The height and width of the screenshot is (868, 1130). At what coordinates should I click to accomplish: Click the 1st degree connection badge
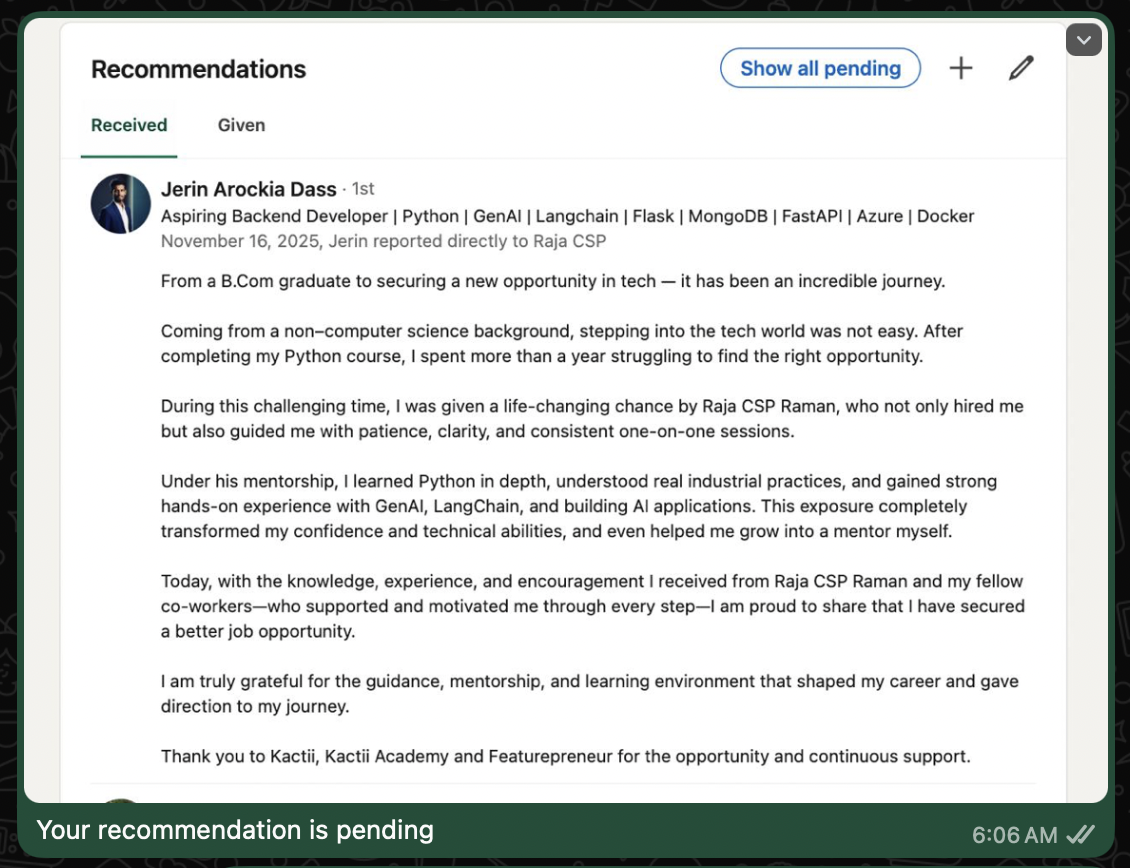(x=363, y=189)
